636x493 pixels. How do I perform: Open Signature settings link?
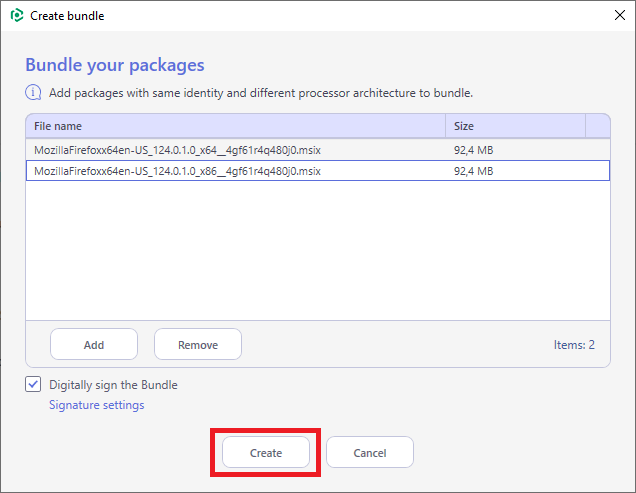pos(97,405)
